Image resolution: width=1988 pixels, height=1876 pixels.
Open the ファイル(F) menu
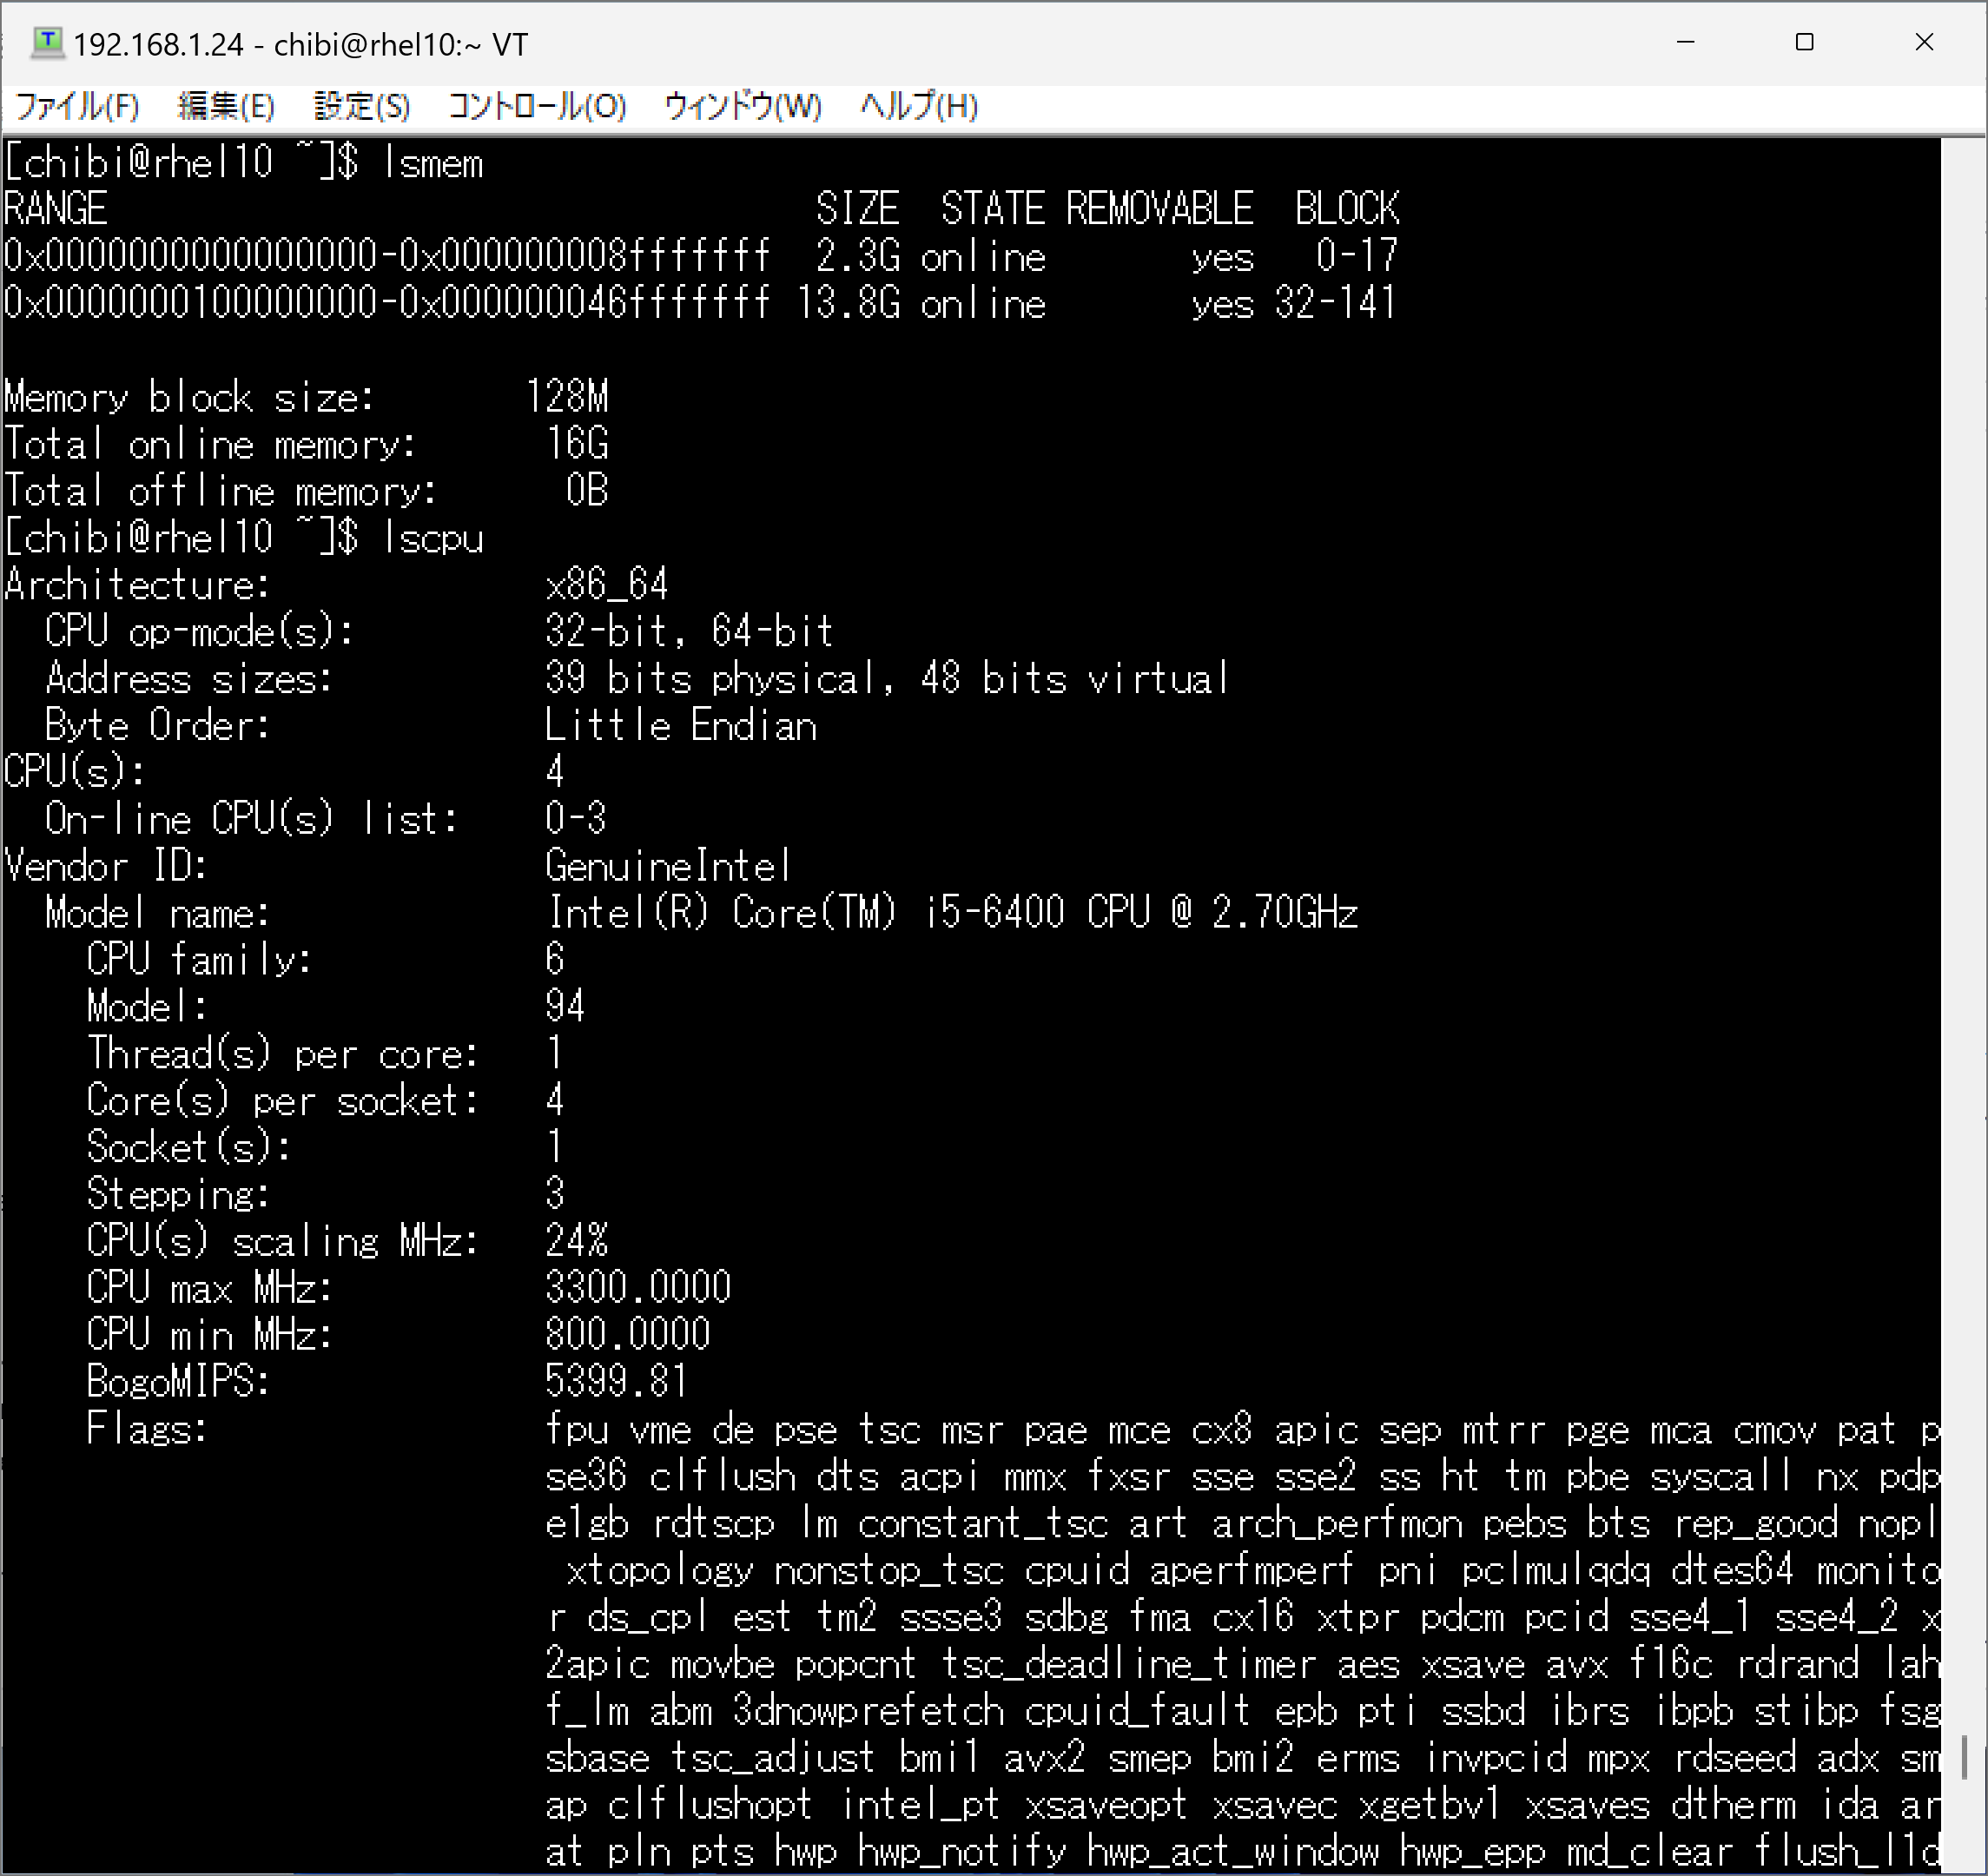[x=77, y=106]
